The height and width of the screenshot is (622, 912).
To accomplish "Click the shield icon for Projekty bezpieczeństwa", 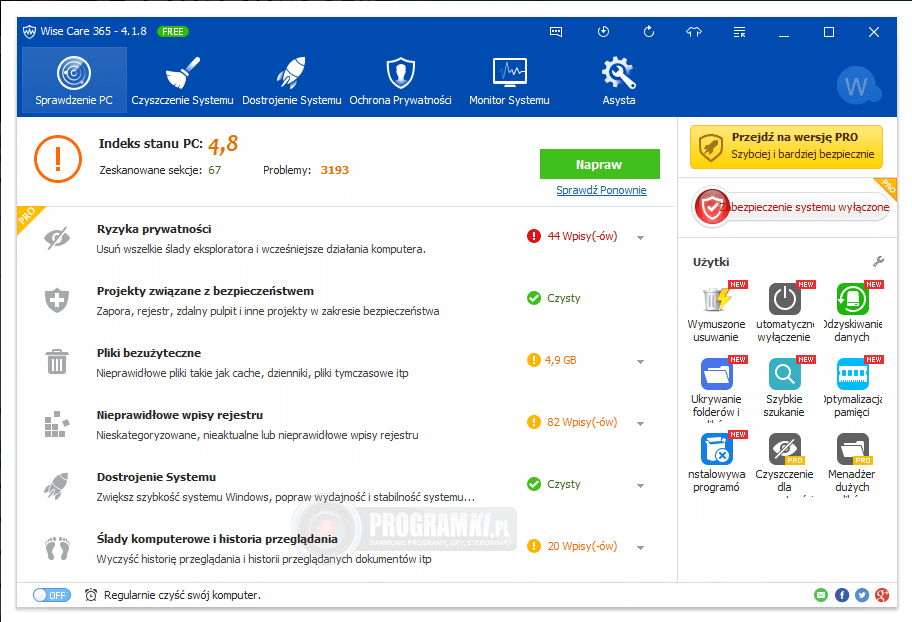I will click(x=57, y=300).
